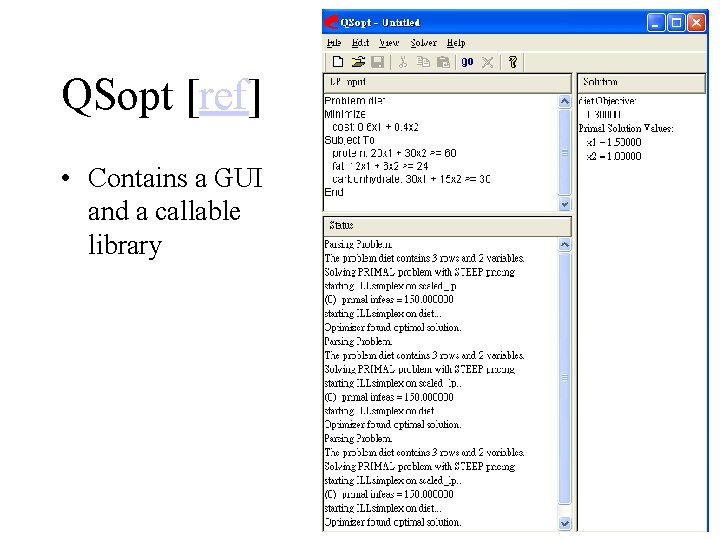Click the LP Input scrollbar down arrow
Image resolution: width=720 pixels, height=540 pixels.
click(x=565, y=204)
